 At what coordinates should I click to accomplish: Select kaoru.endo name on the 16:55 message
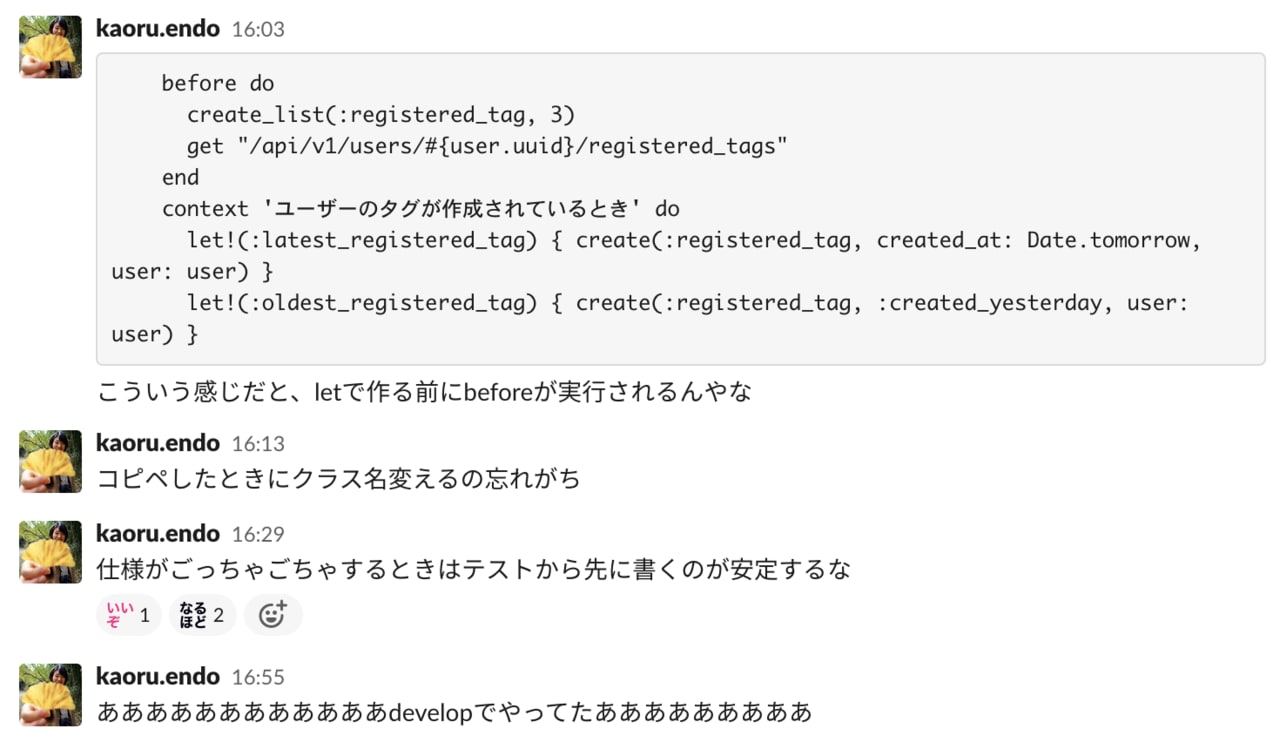[x=157, y=676]
